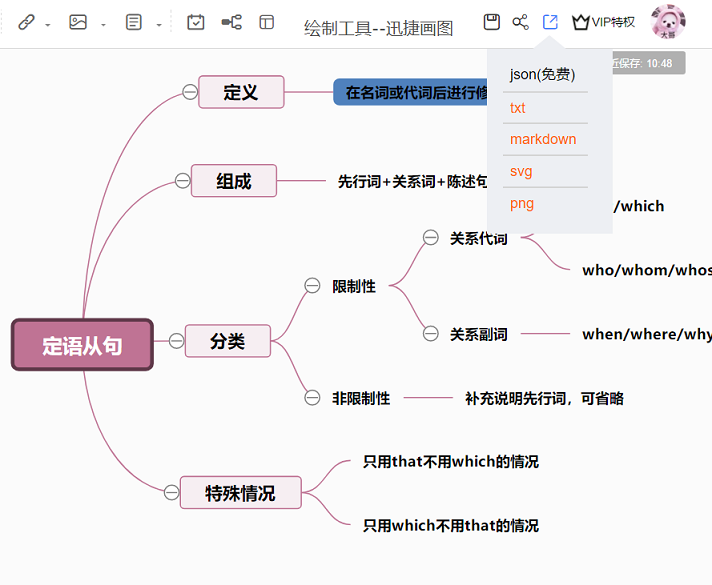
Task: Choose png export option
Action: [x=522, y=203]
